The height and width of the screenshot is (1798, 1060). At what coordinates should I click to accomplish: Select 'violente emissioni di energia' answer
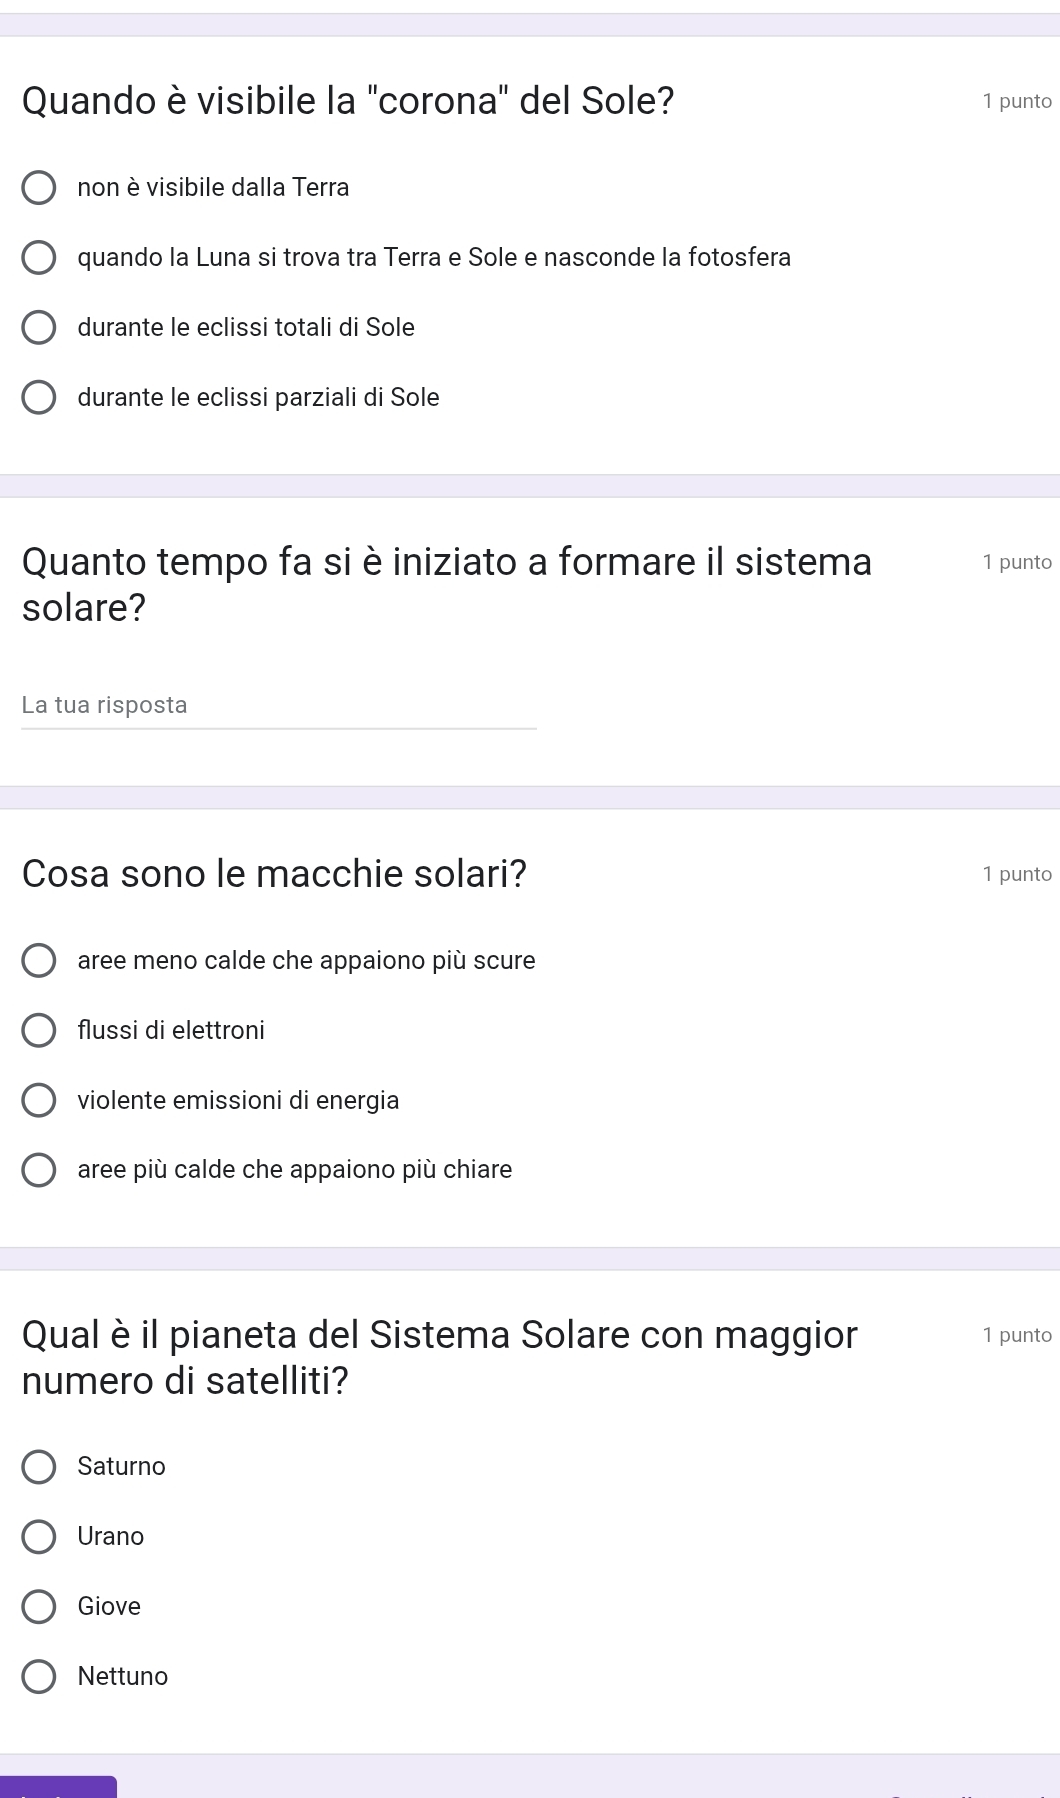tap(39, 1101)
